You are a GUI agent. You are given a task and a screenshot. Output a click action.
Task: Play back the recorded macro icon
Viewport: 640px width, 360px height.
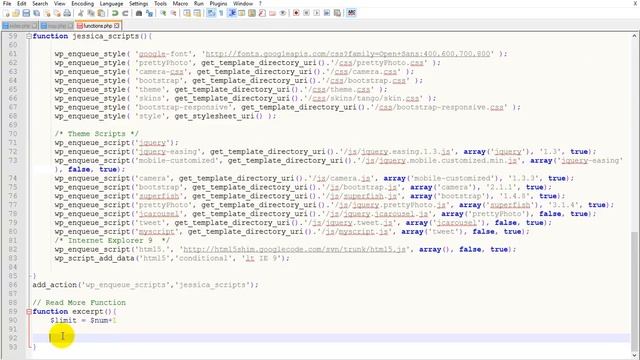[316, 13]
